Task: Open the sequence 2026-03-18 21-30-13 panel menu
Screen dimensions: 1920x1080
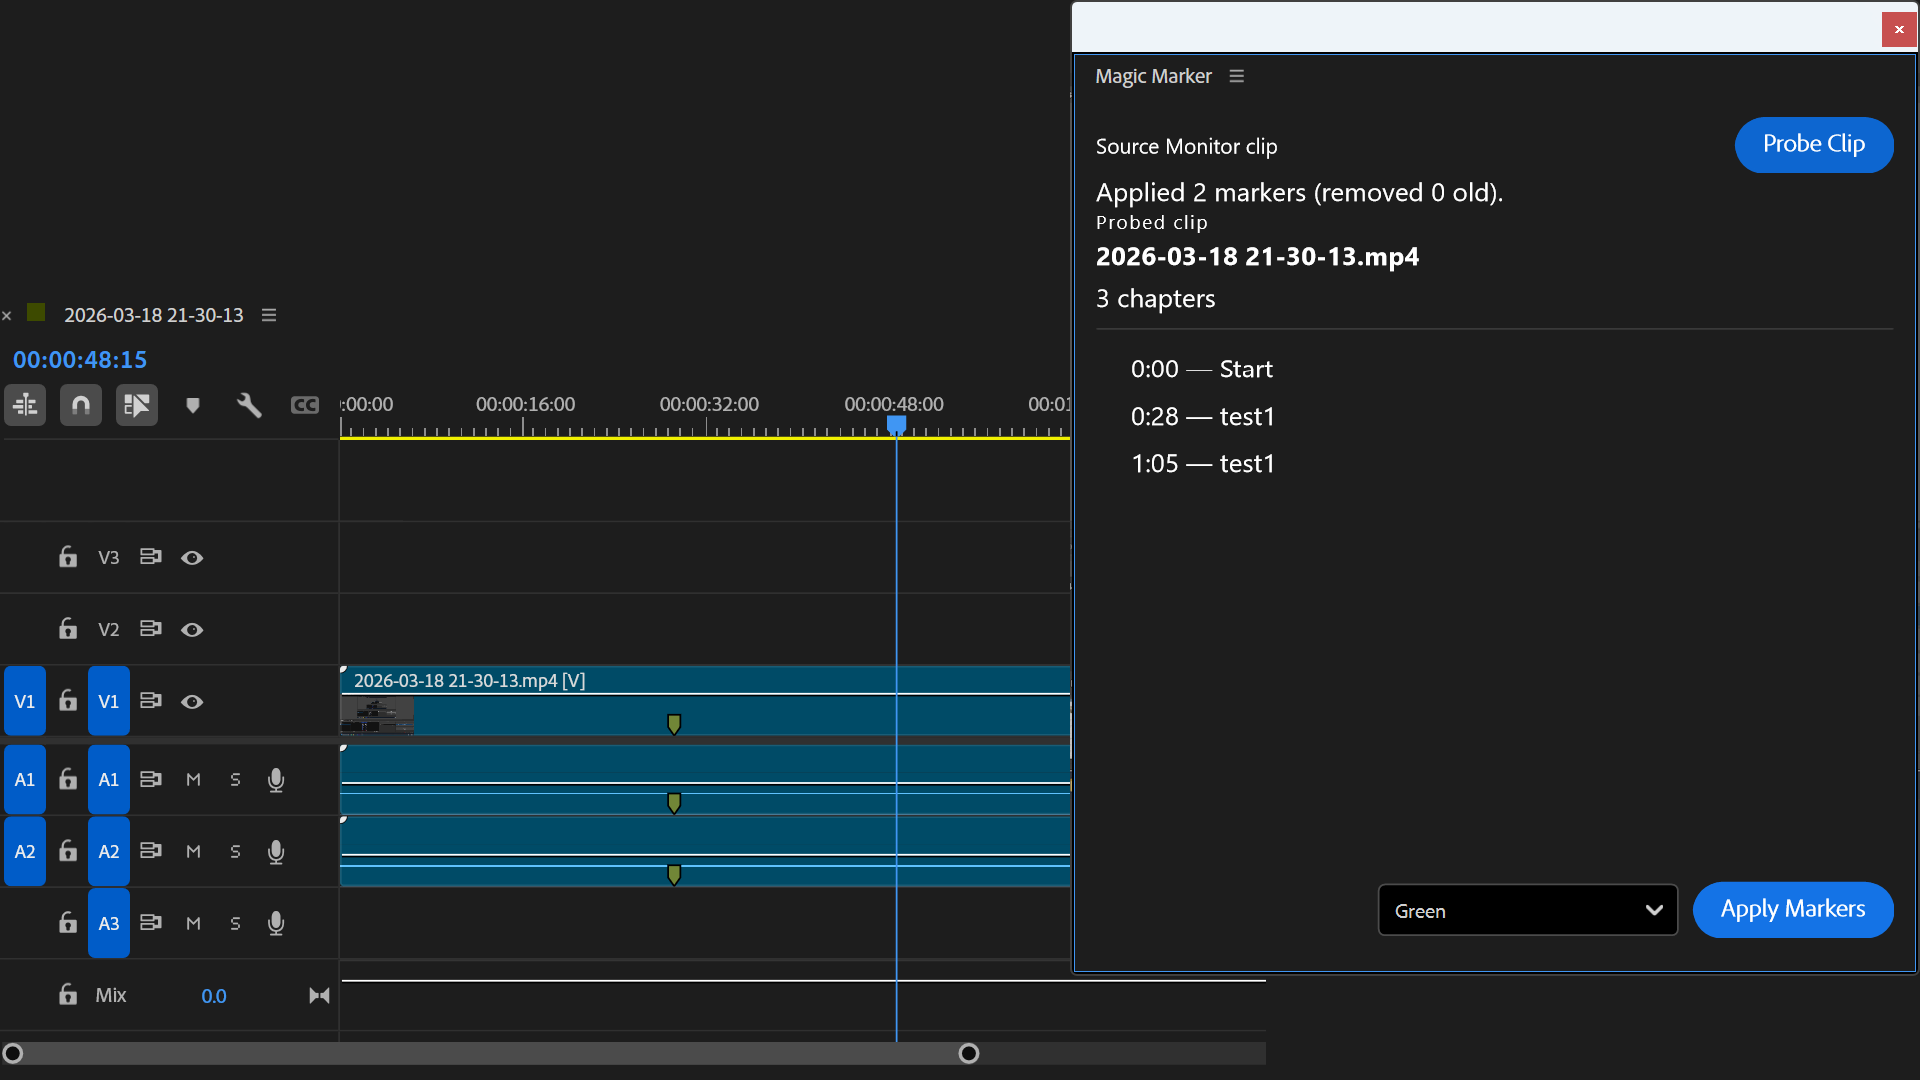Action: [269, 315]
